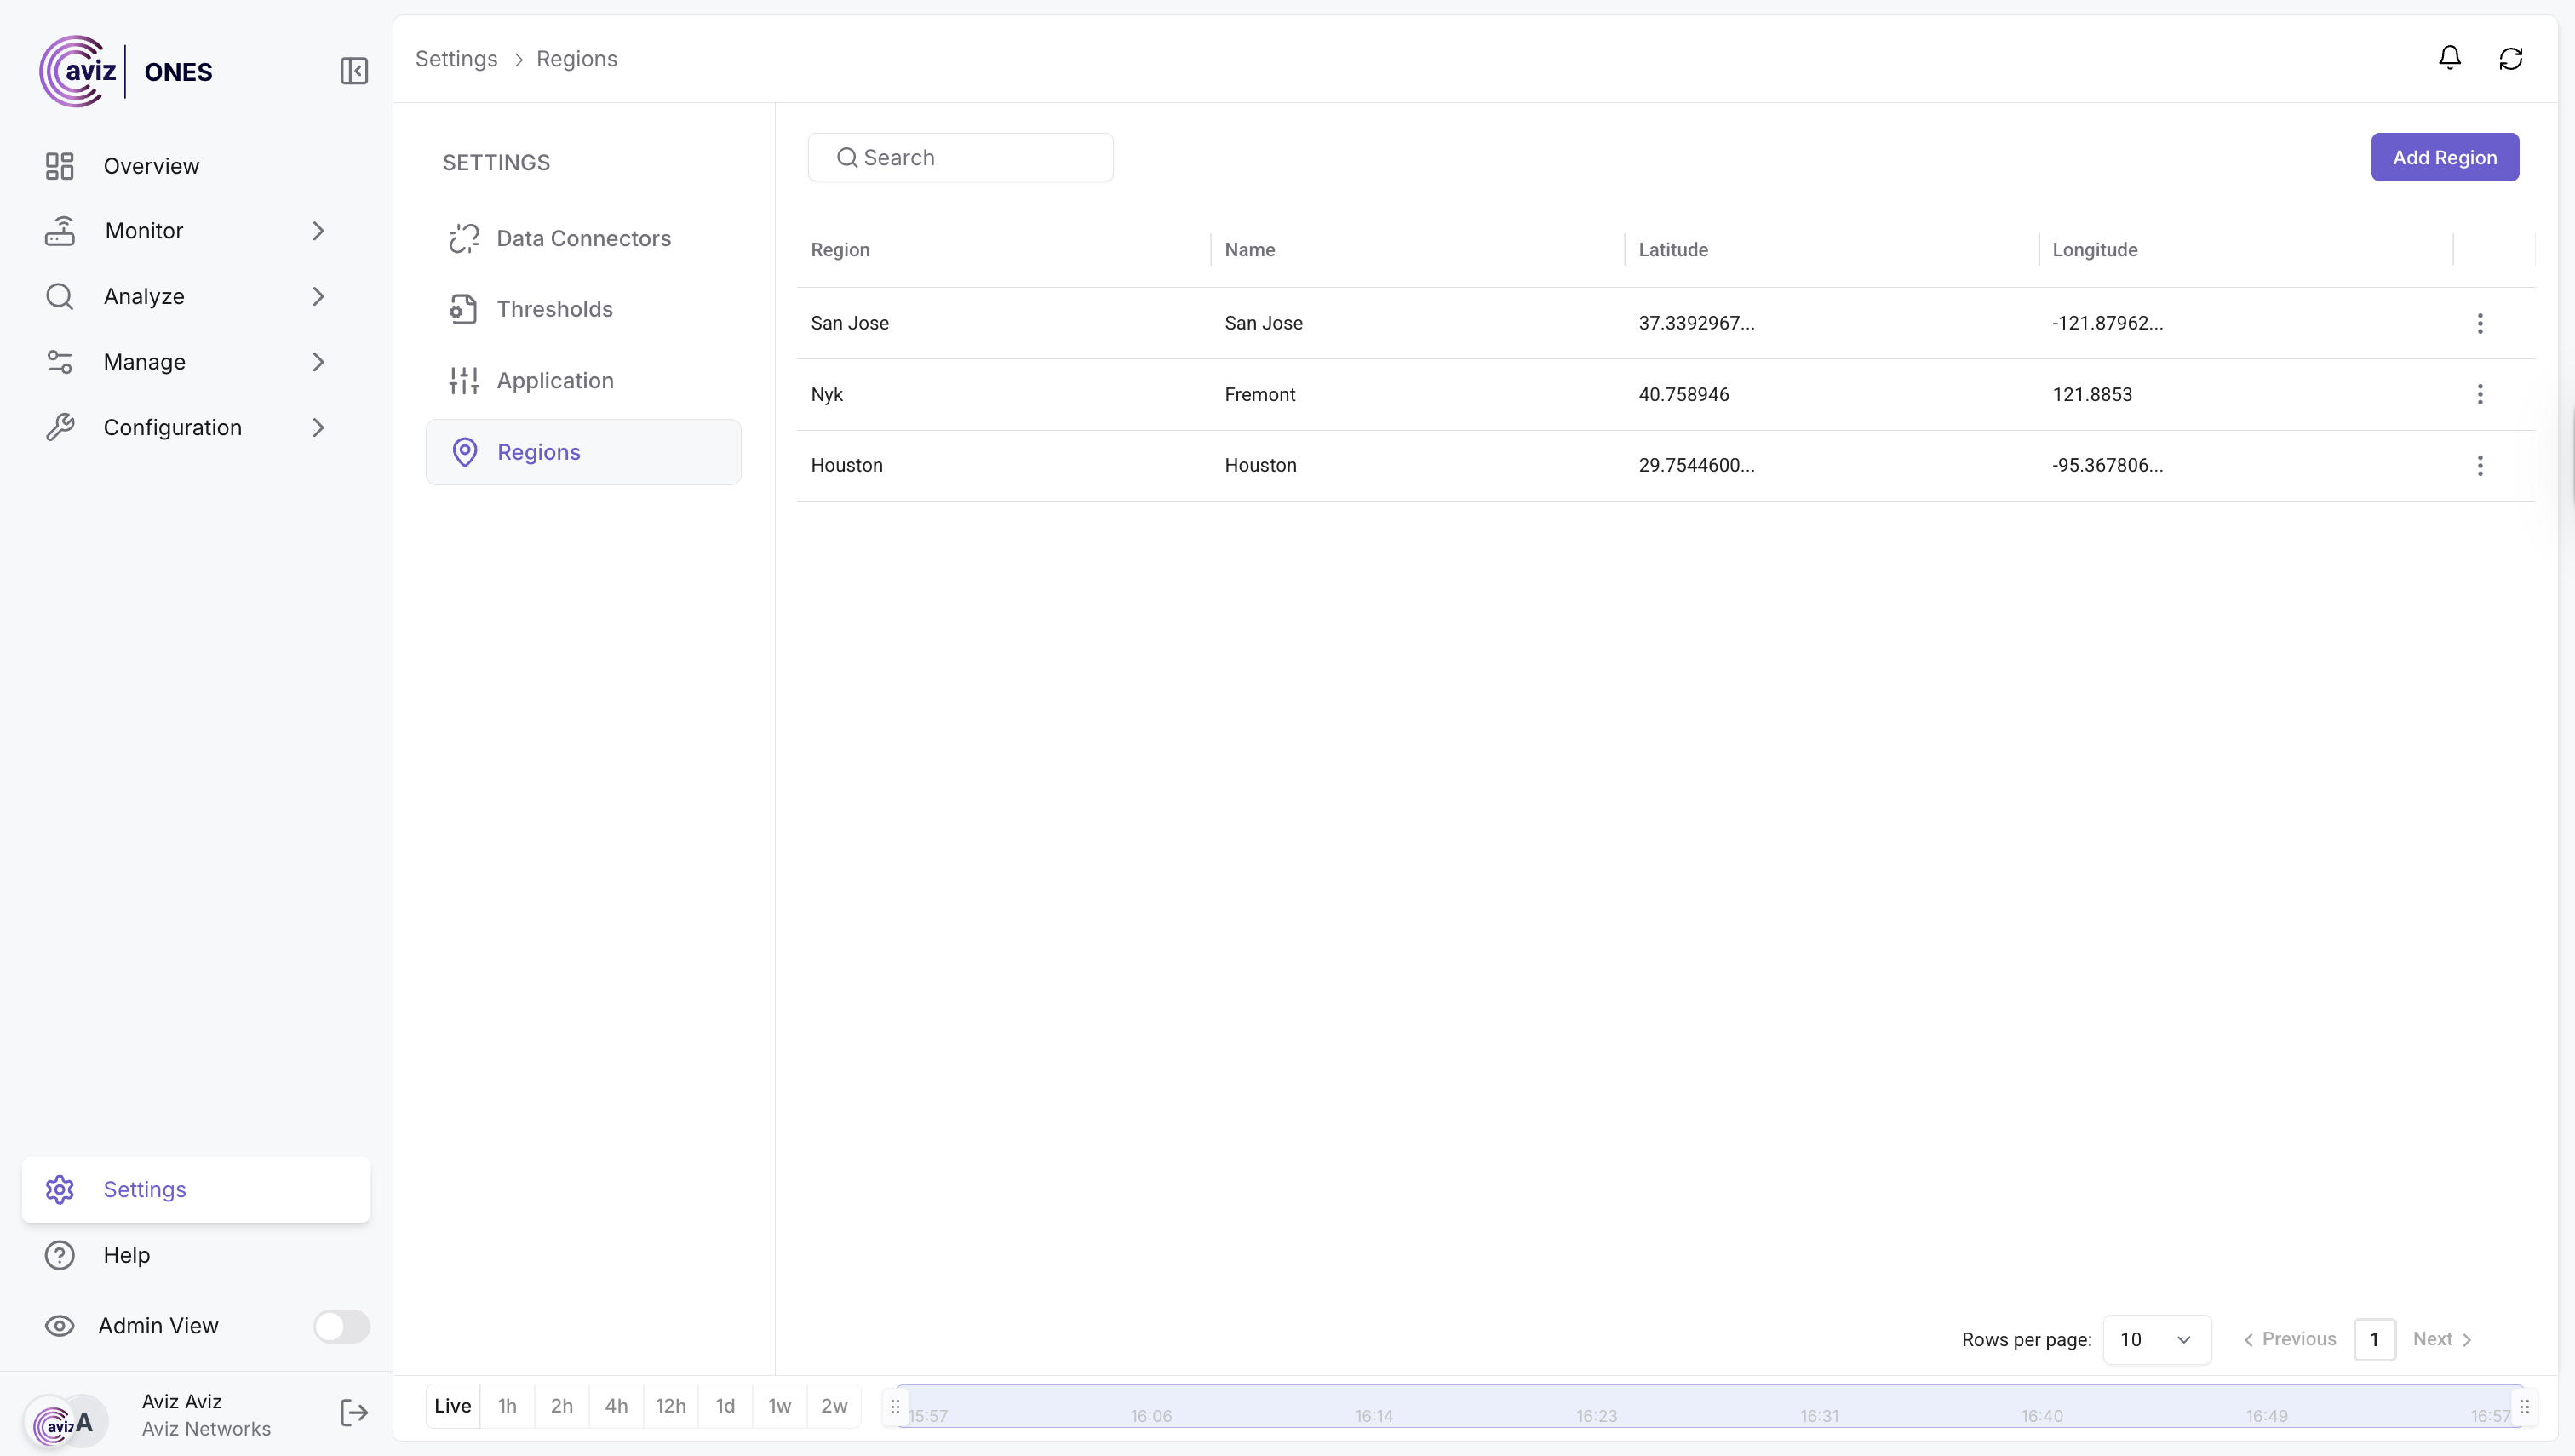Expand the Monitor menu chevron
This screenshot has width=2575, height=1456.
[x=318, y=231]
